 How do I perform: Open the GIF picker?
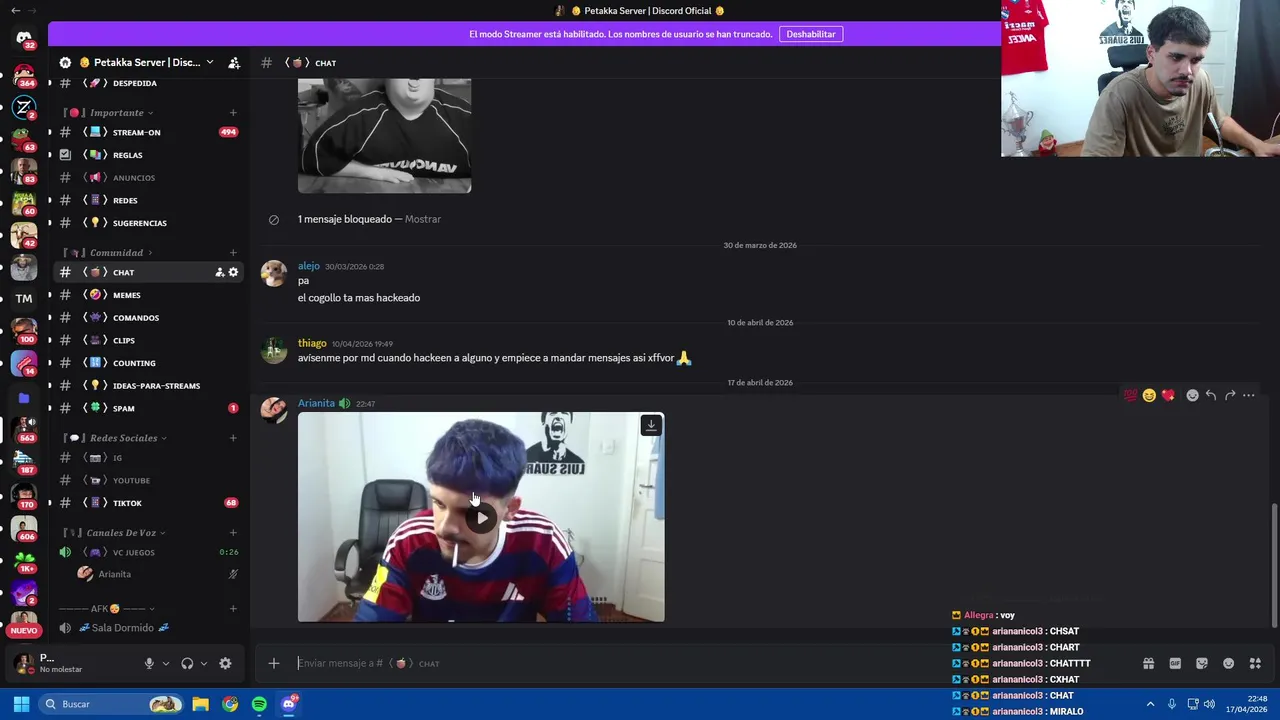[1175, 663]
